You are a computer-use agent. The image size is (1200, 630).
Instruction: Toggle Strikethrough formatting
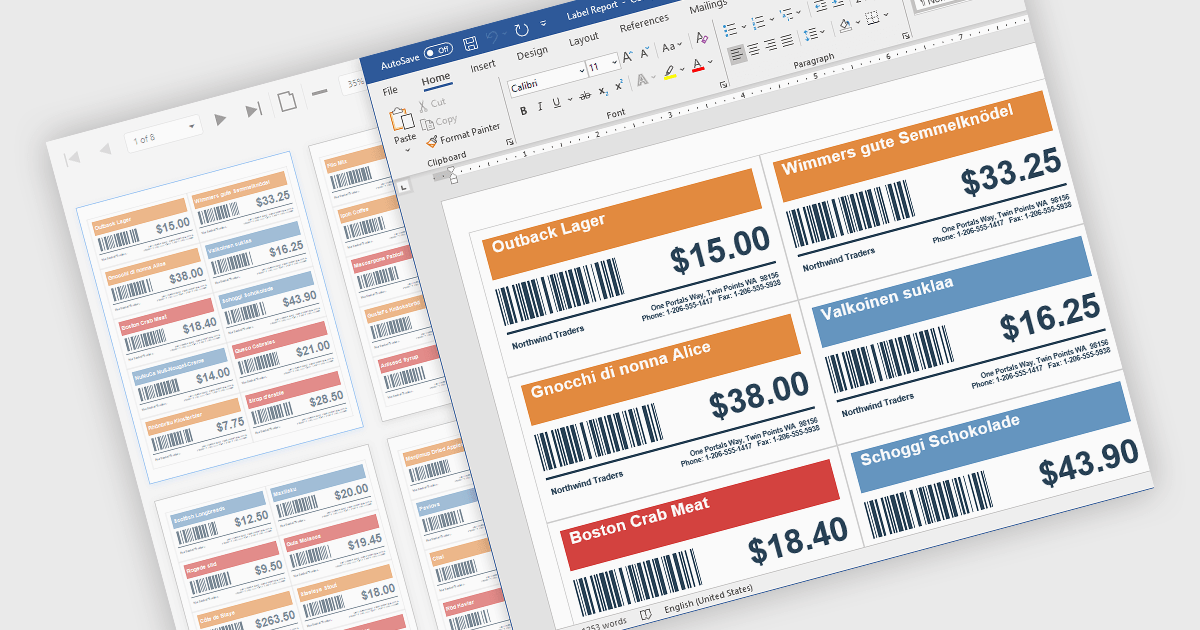pyautogui.click(x=583, y=95)
